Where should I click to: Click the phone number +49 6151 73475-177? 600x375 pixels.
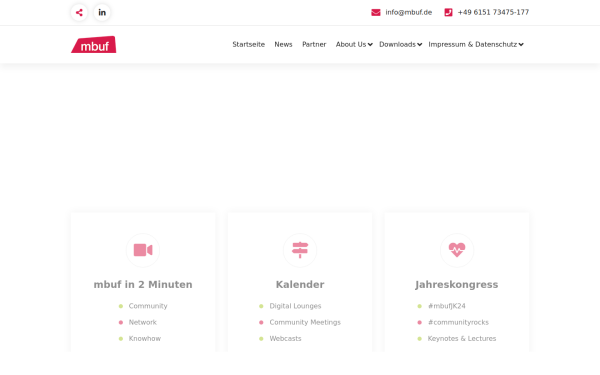pyautogui.click(x=493, y=12)
